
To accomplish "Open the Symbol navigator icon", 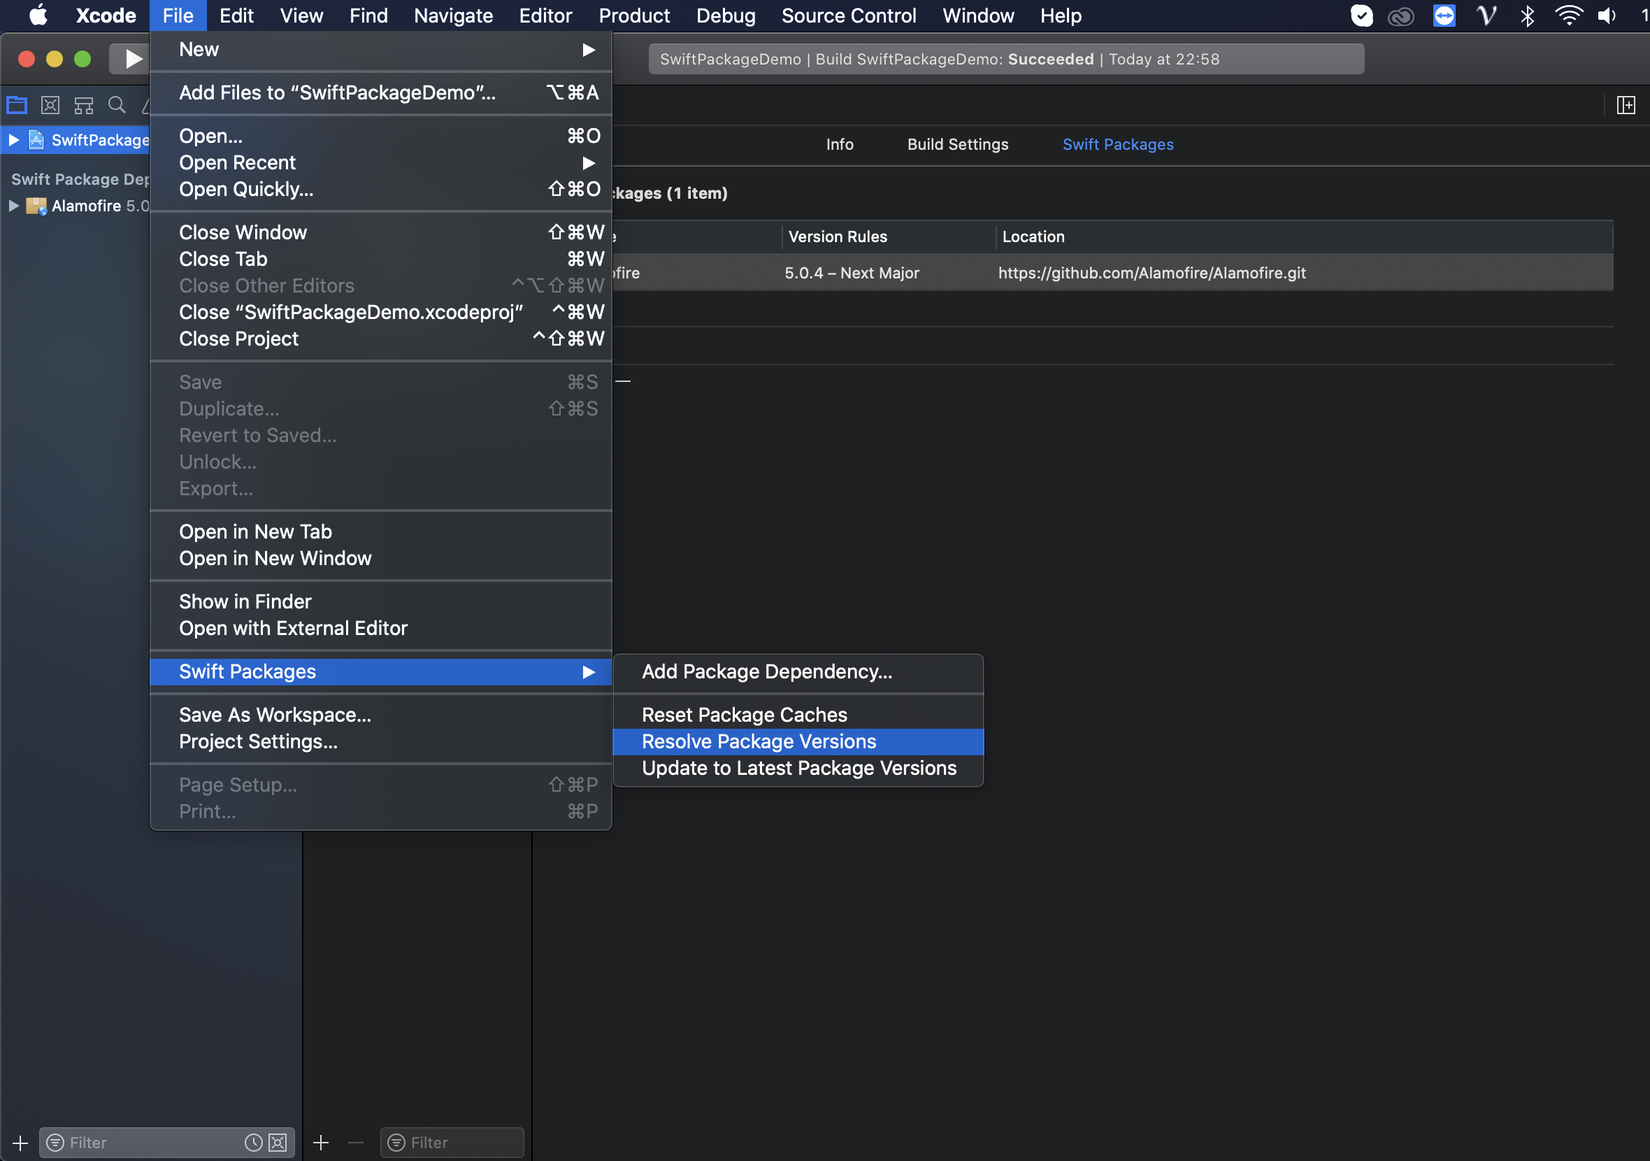I will point(84,105).
